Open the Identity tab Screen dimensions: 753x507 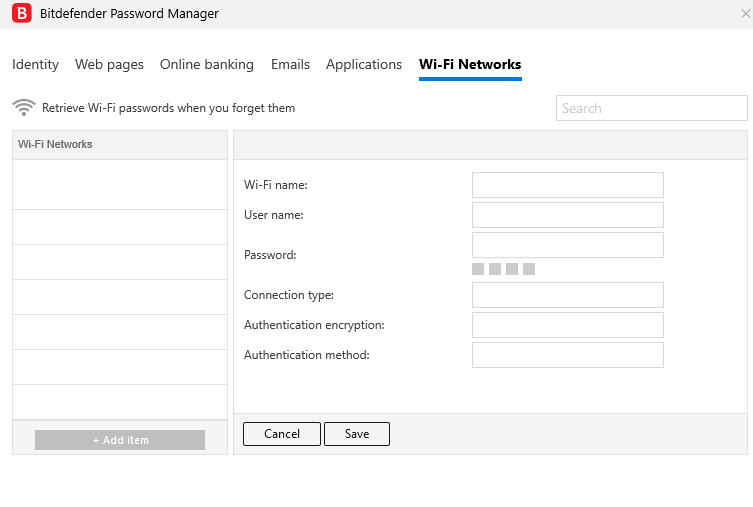(x=35, y=65)
